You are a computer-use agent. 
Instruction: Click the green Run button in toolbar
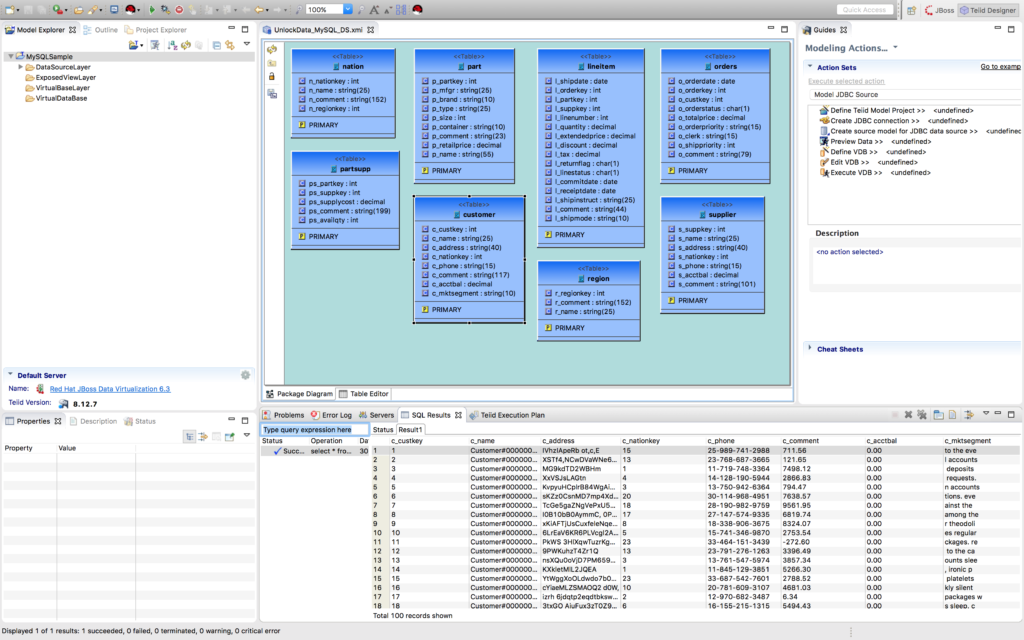(x=152, y=9)
